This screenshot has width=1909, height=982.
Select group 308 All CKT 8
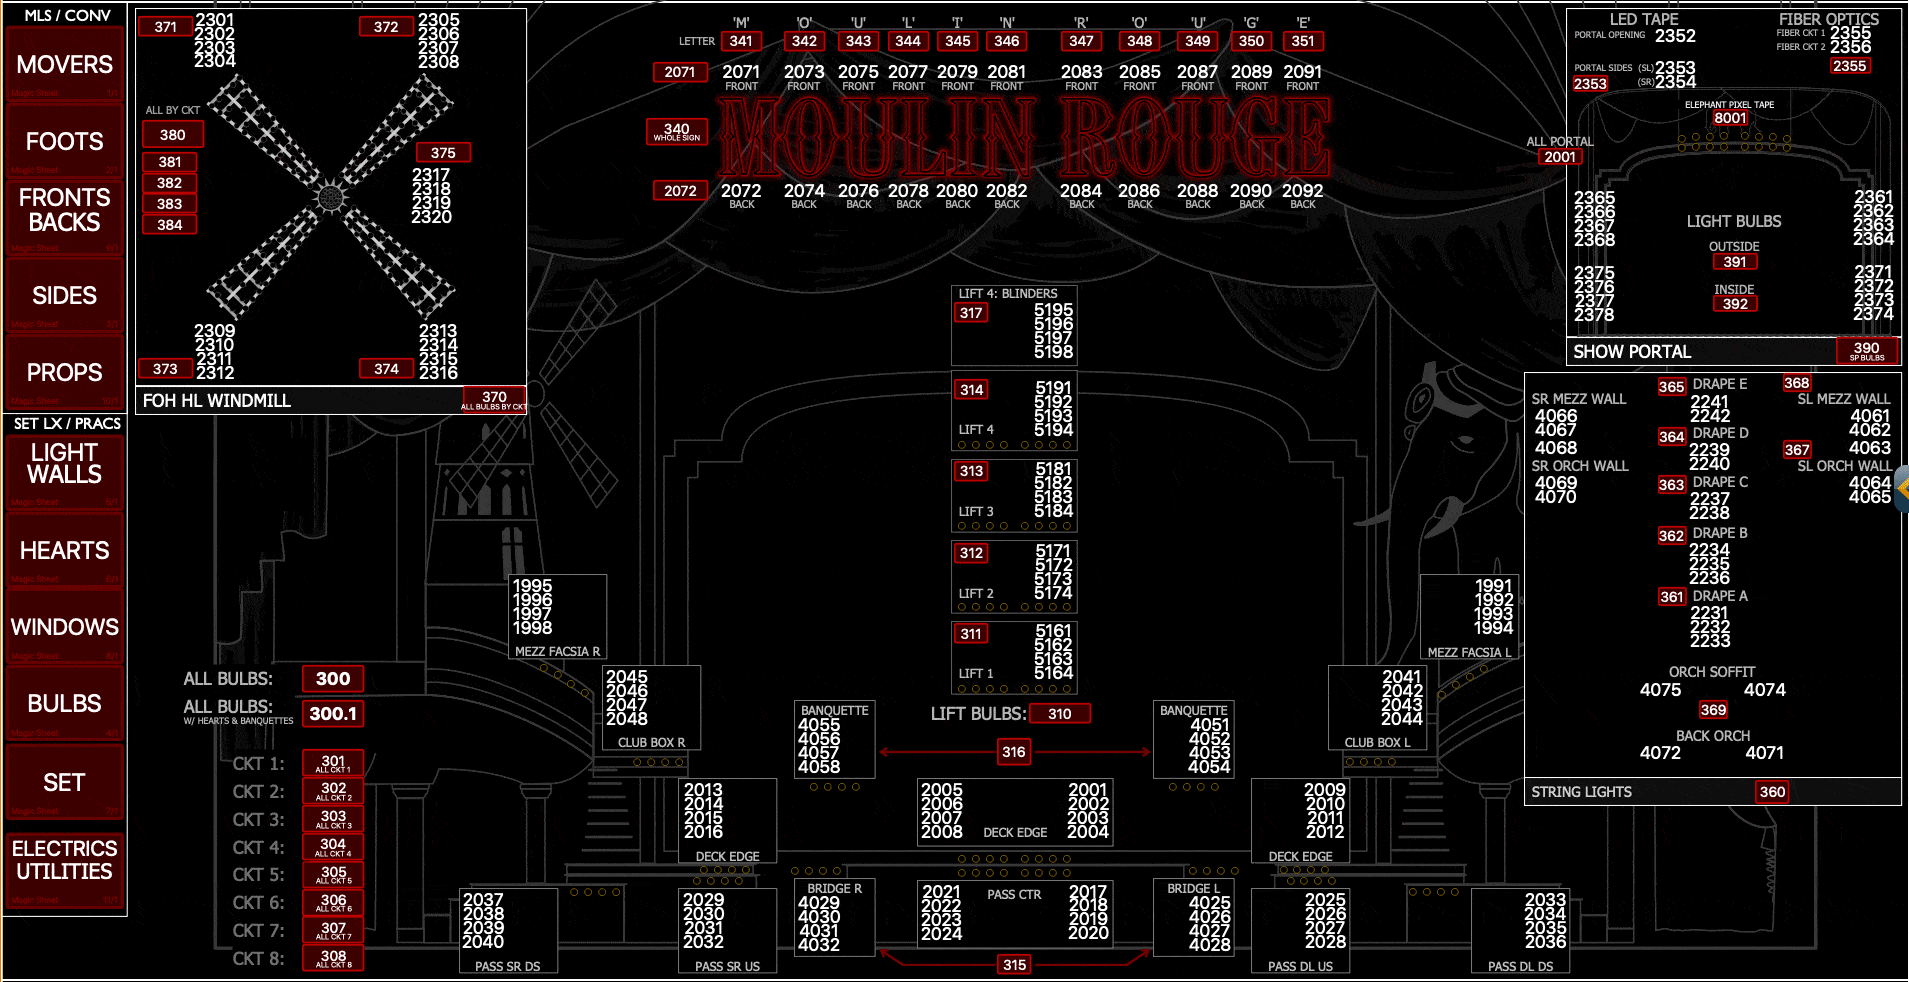pos(333,958)
